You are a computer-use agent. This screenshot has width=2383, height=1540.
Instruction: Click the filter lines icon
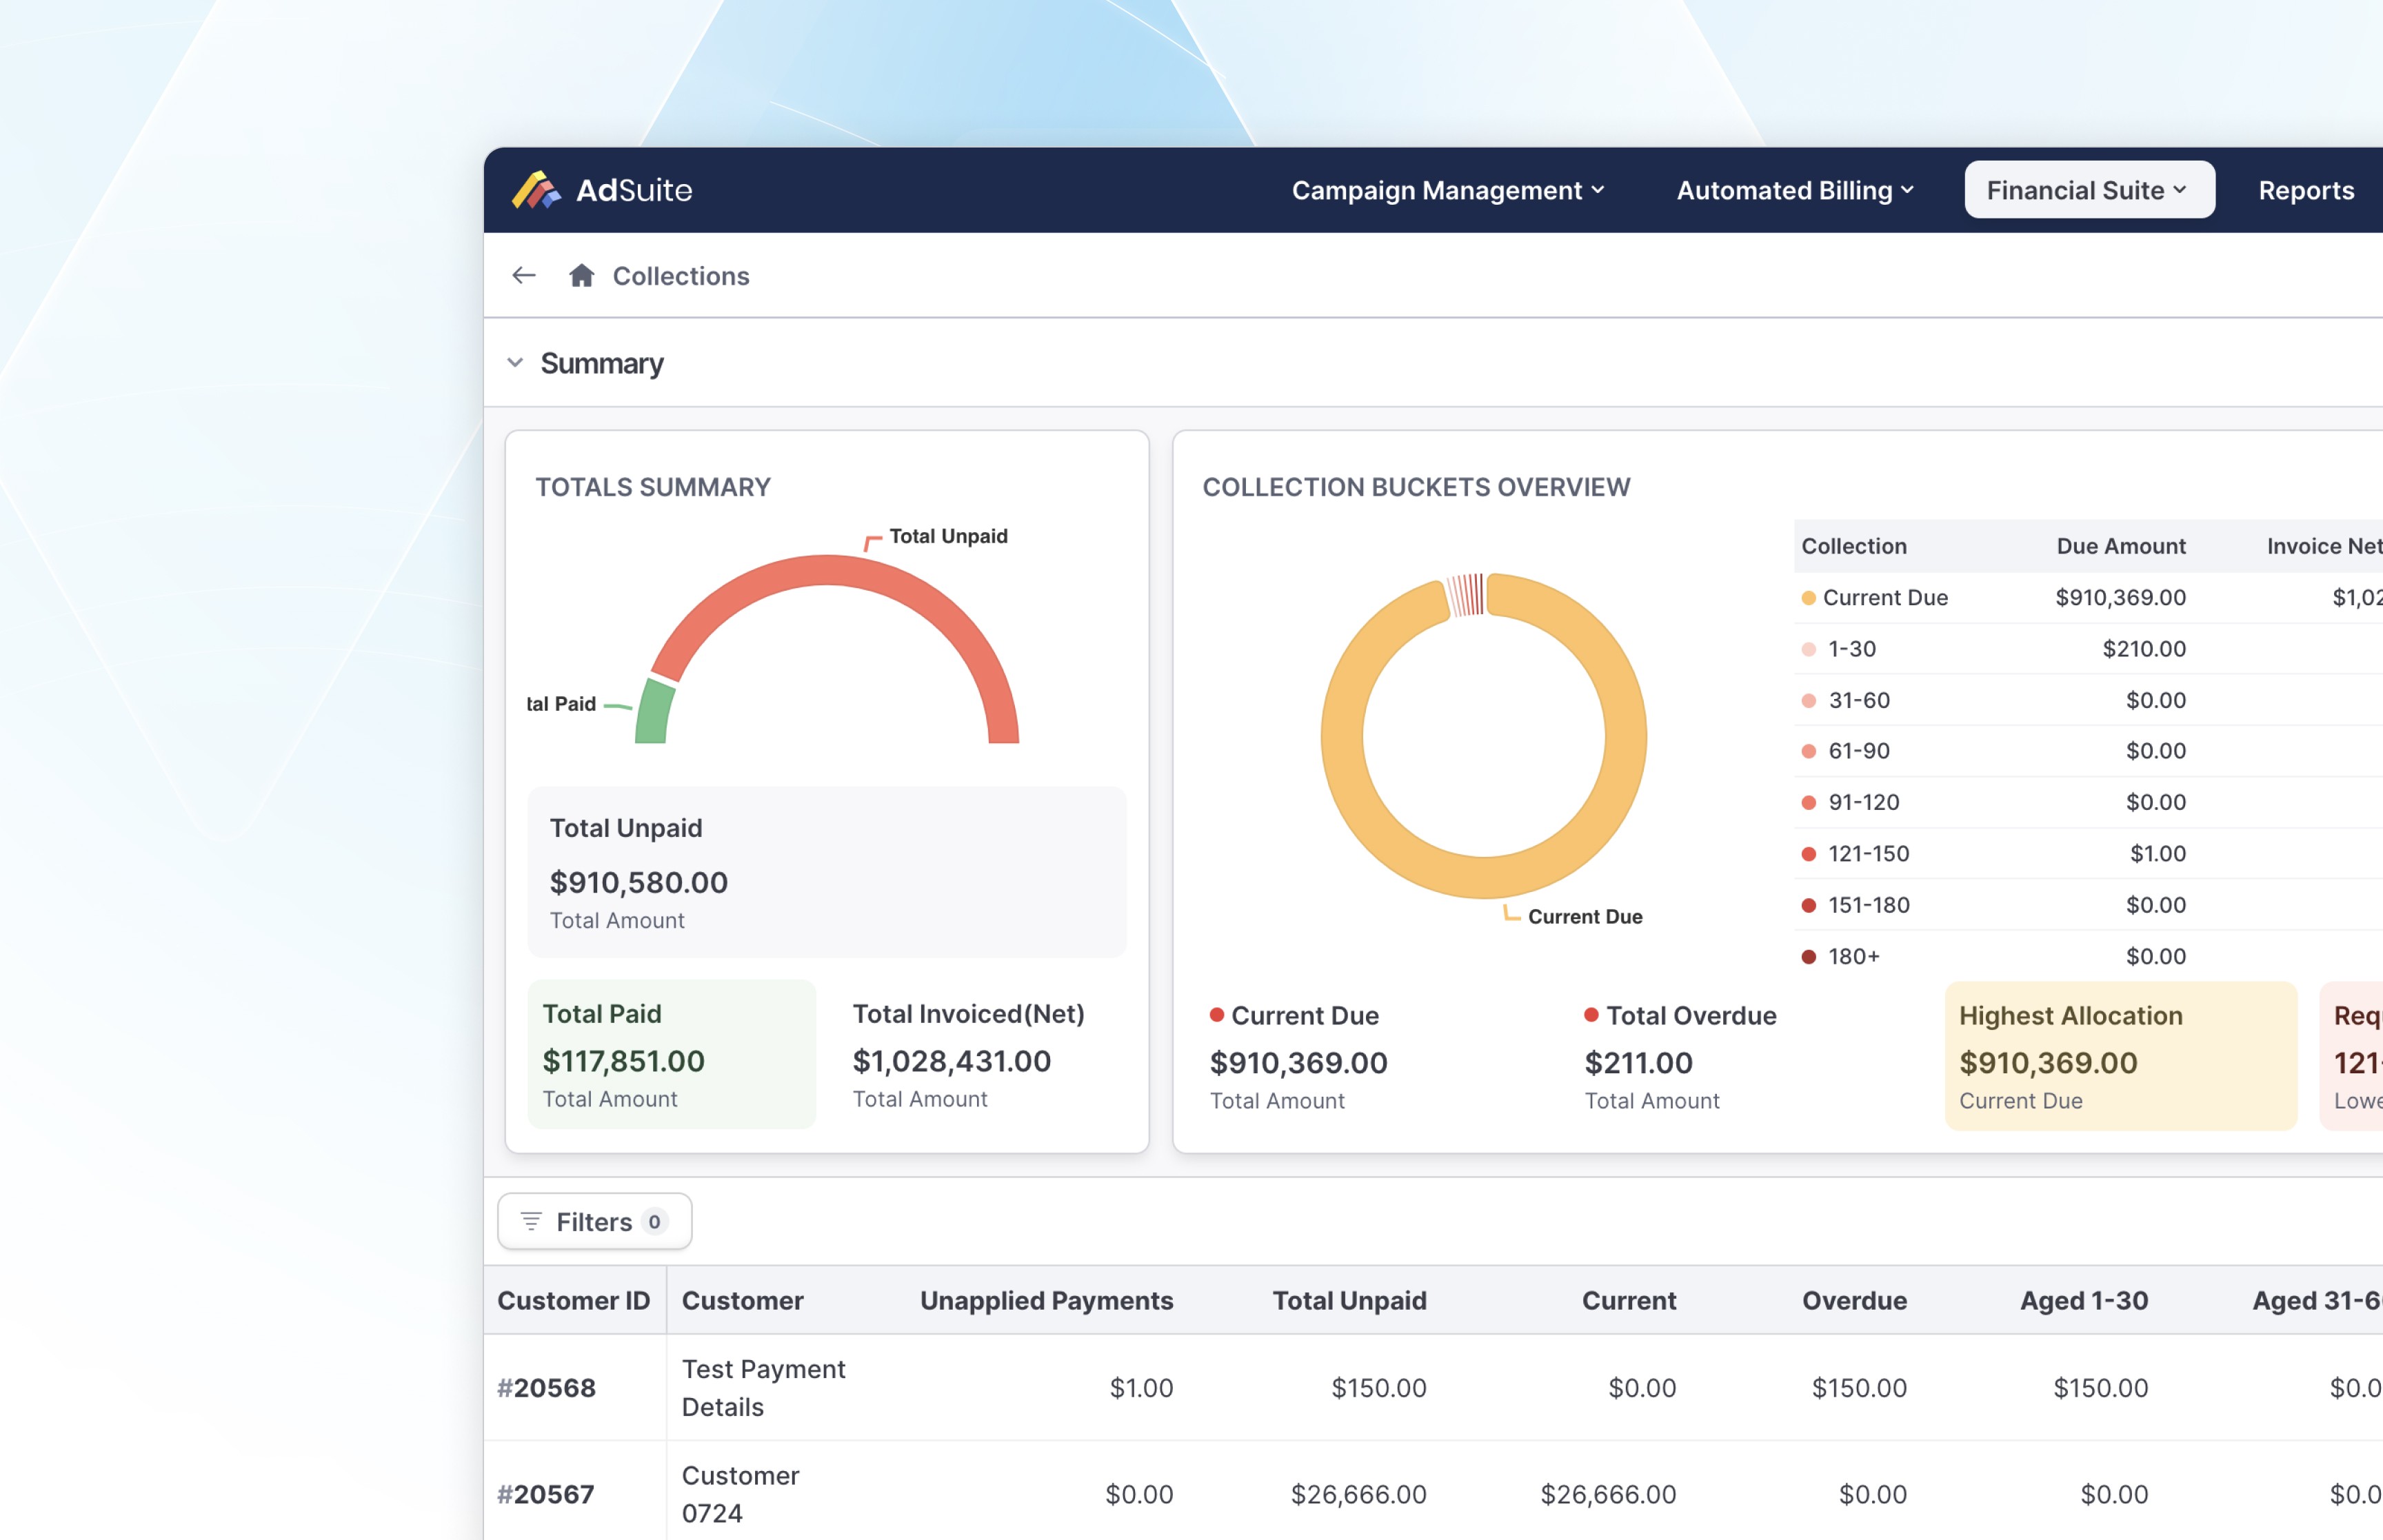[x=531, y=1221]
